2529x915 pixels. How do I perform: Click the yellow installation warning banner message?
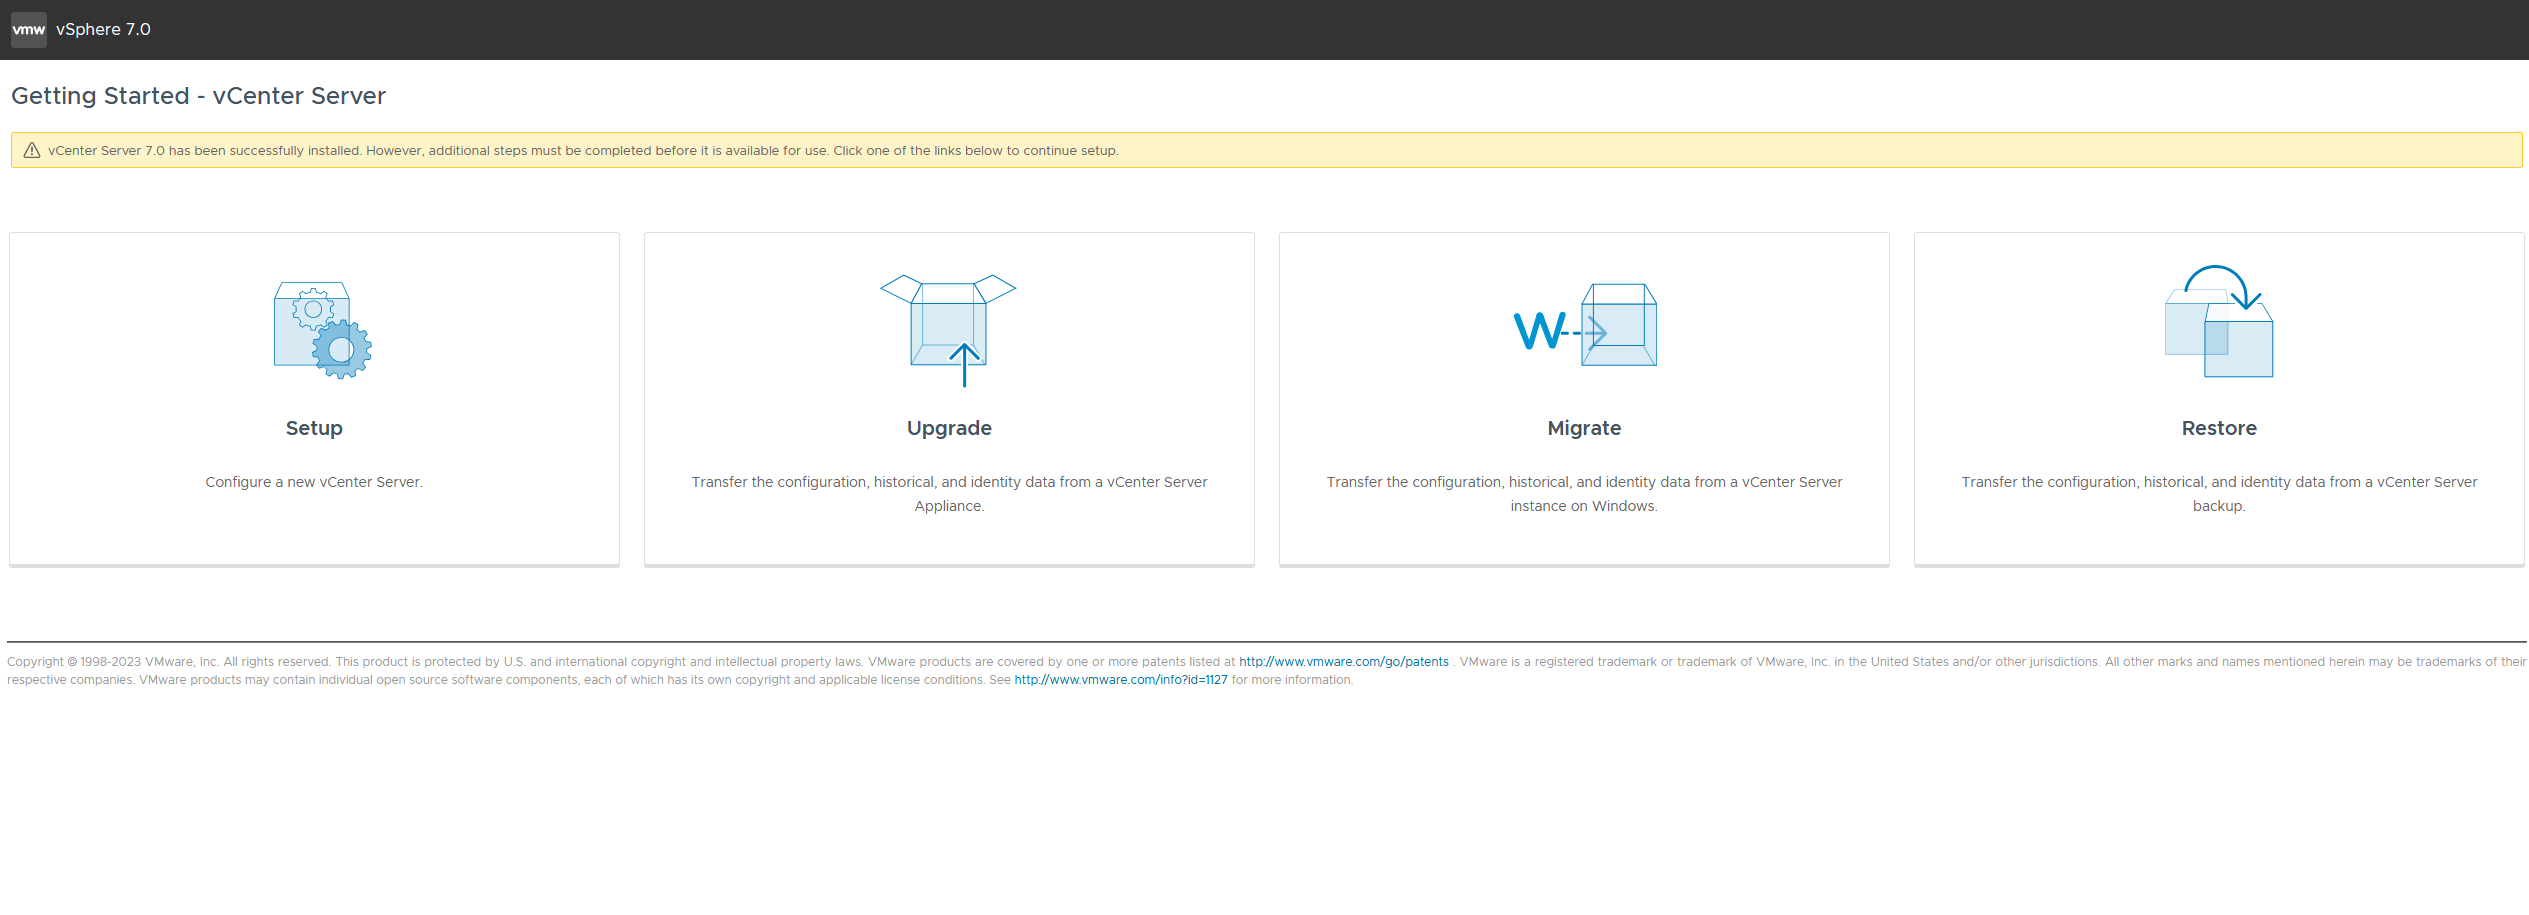(582, 151)
